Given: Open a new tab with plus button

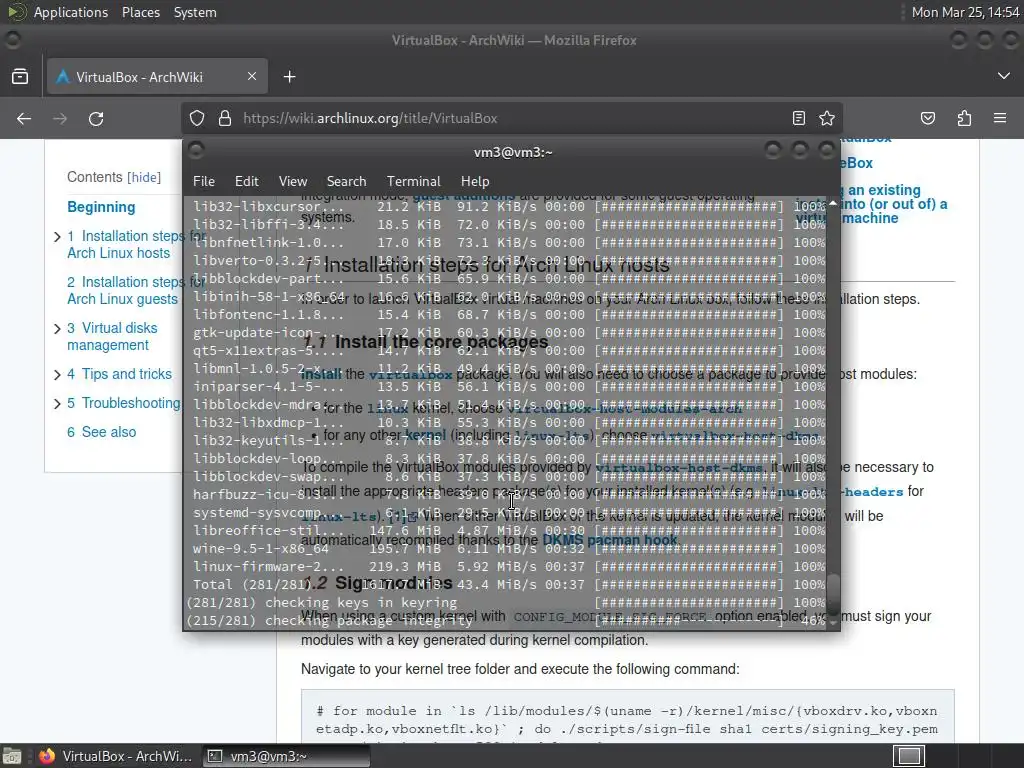Looking at the screenshot, I should pos(289,77).
